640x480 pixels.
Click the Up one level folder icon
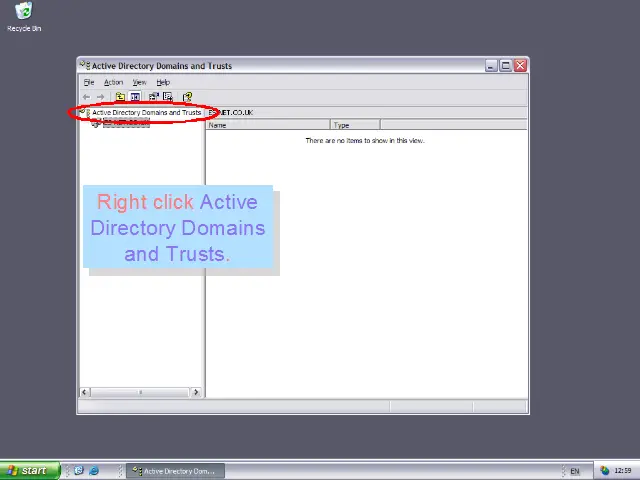point(120,97)
